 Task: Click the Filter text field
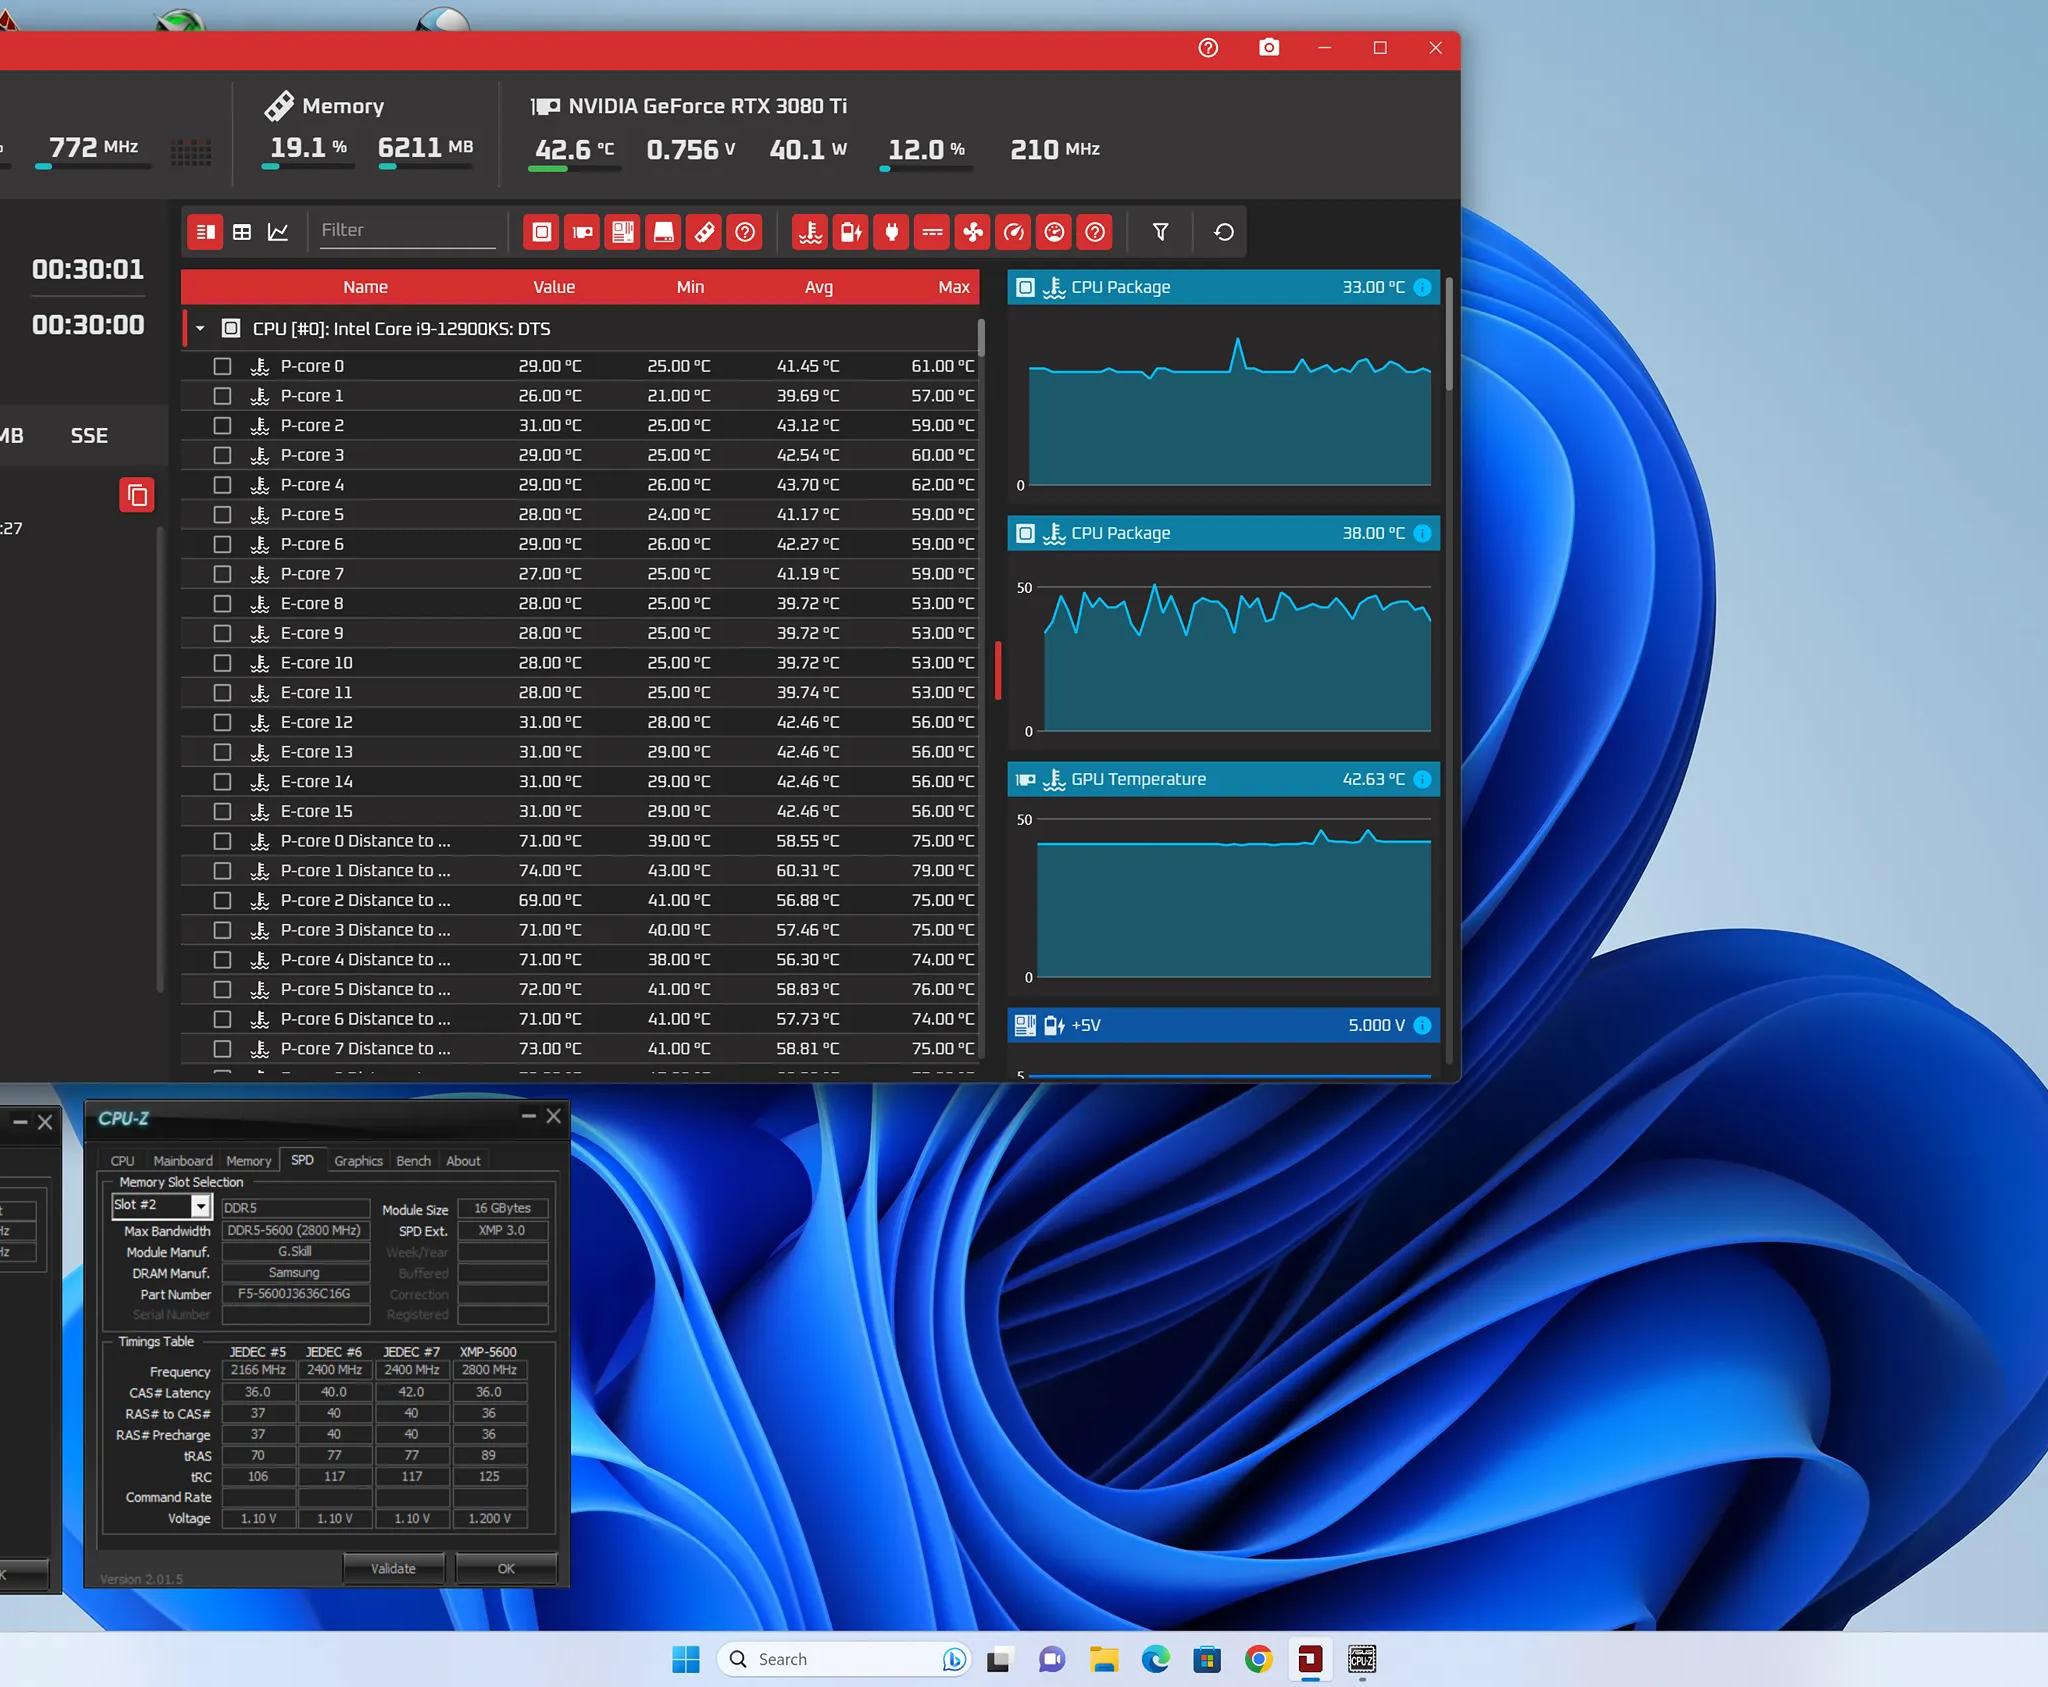coord(408,231)
